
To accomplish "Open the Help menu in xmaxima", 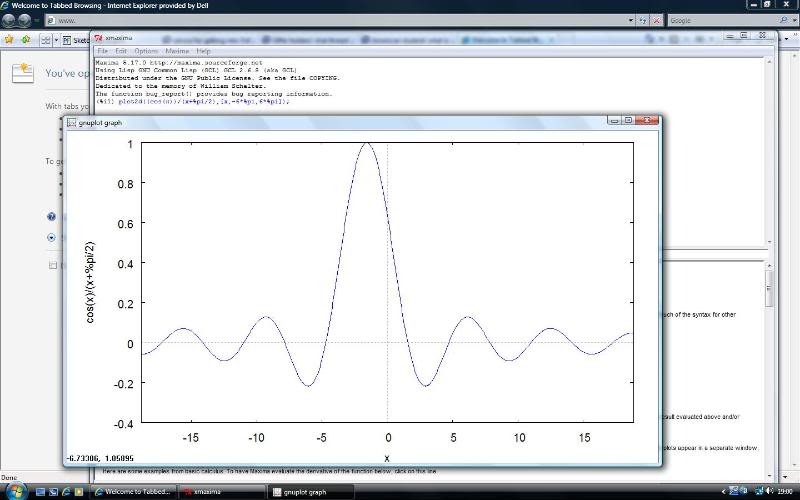I will pos(204,51).
